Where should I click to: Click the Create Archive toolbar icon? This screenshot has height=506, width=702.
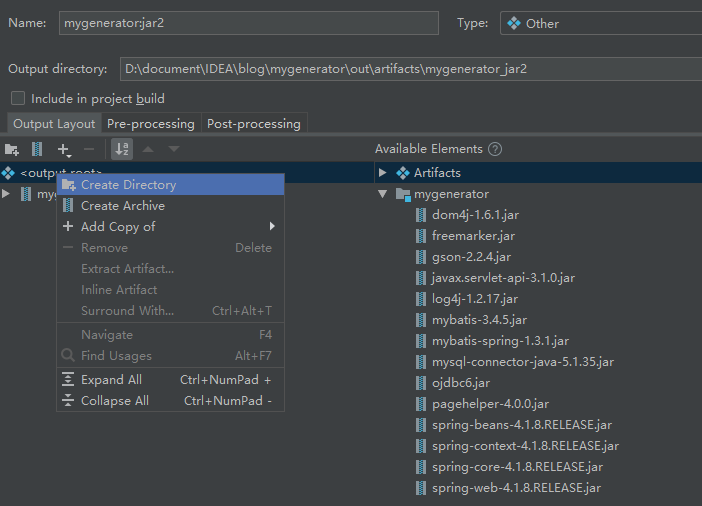click(37, 149)
